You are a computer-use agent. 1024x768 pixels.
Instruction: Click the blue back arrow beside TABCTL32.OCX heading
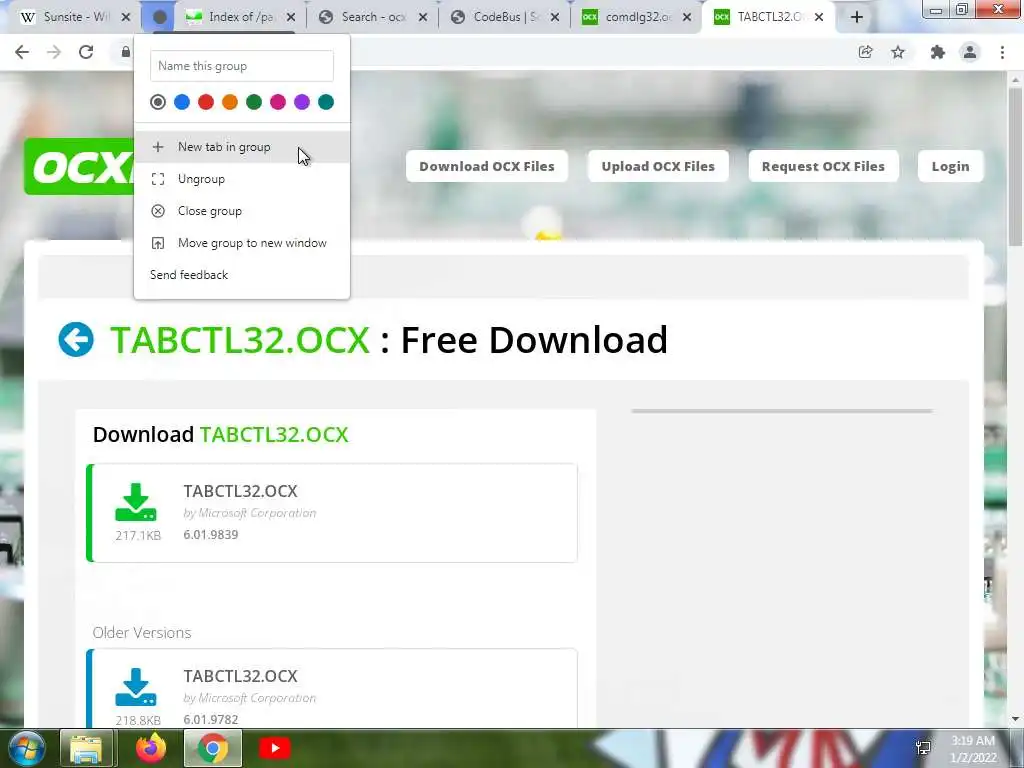click(76, 340)
